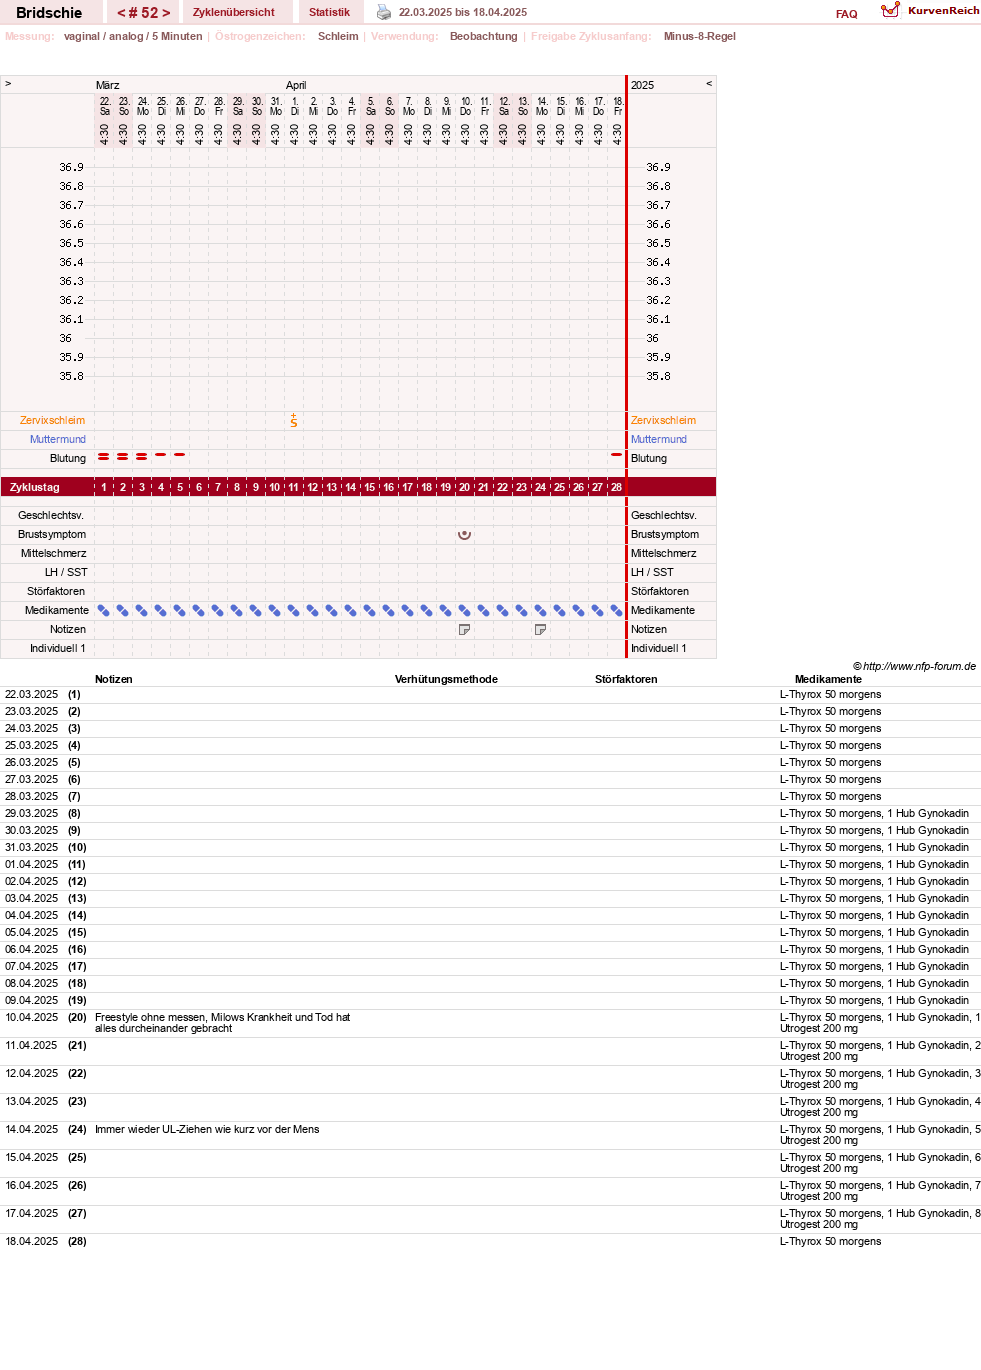The image size is (981, 1370).
Task: Go to next cycle with the right arrow beside #52
Action: [166, 13]
